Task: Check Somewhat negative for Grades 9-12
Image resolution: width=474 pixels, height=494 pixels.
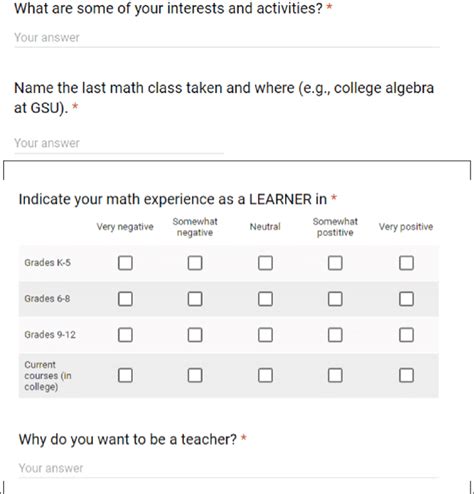Action: pos(195,335)
